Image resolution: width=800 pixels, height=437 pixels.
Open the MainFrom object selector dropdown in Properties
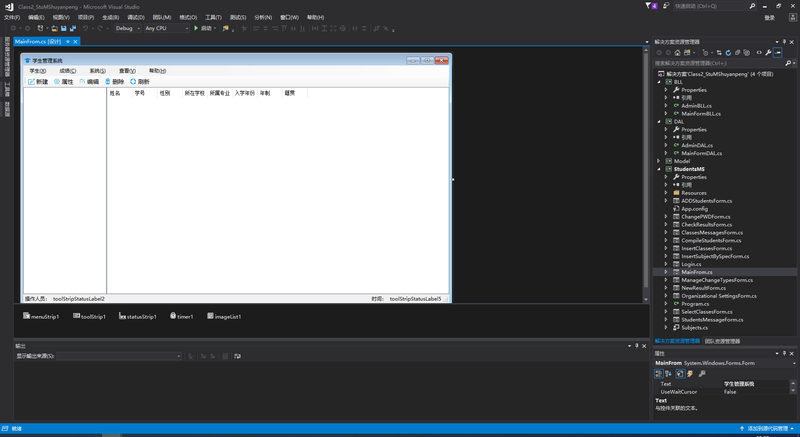[794, 363]
